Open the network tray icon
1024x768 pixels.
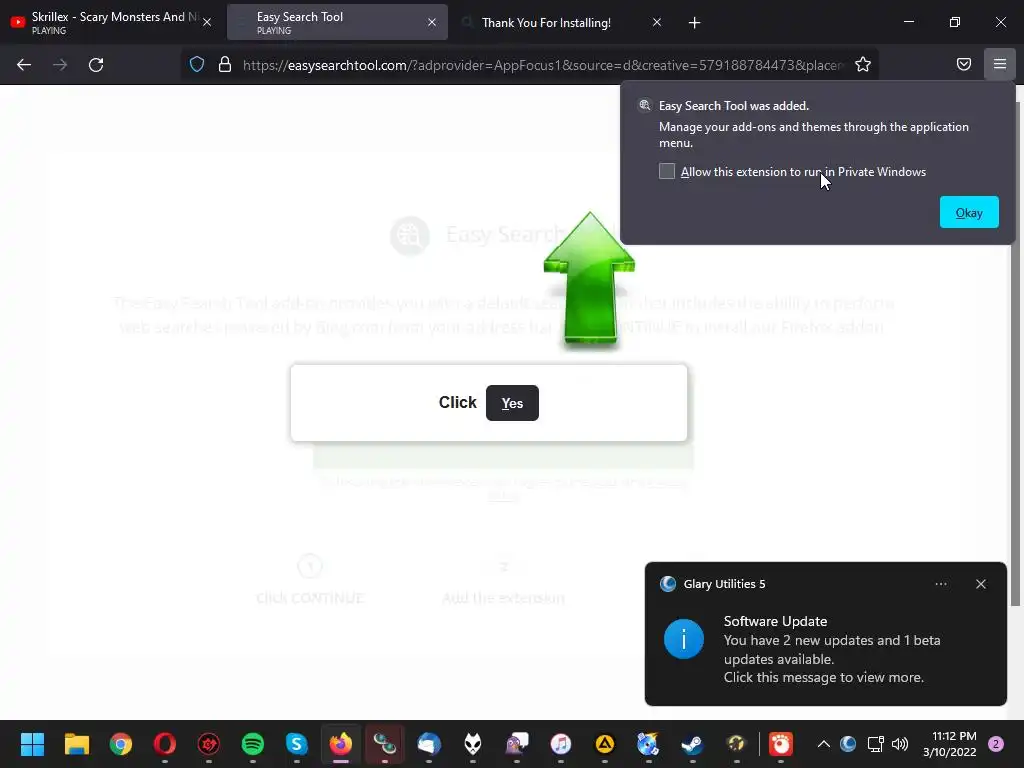[x=875, y=744]
